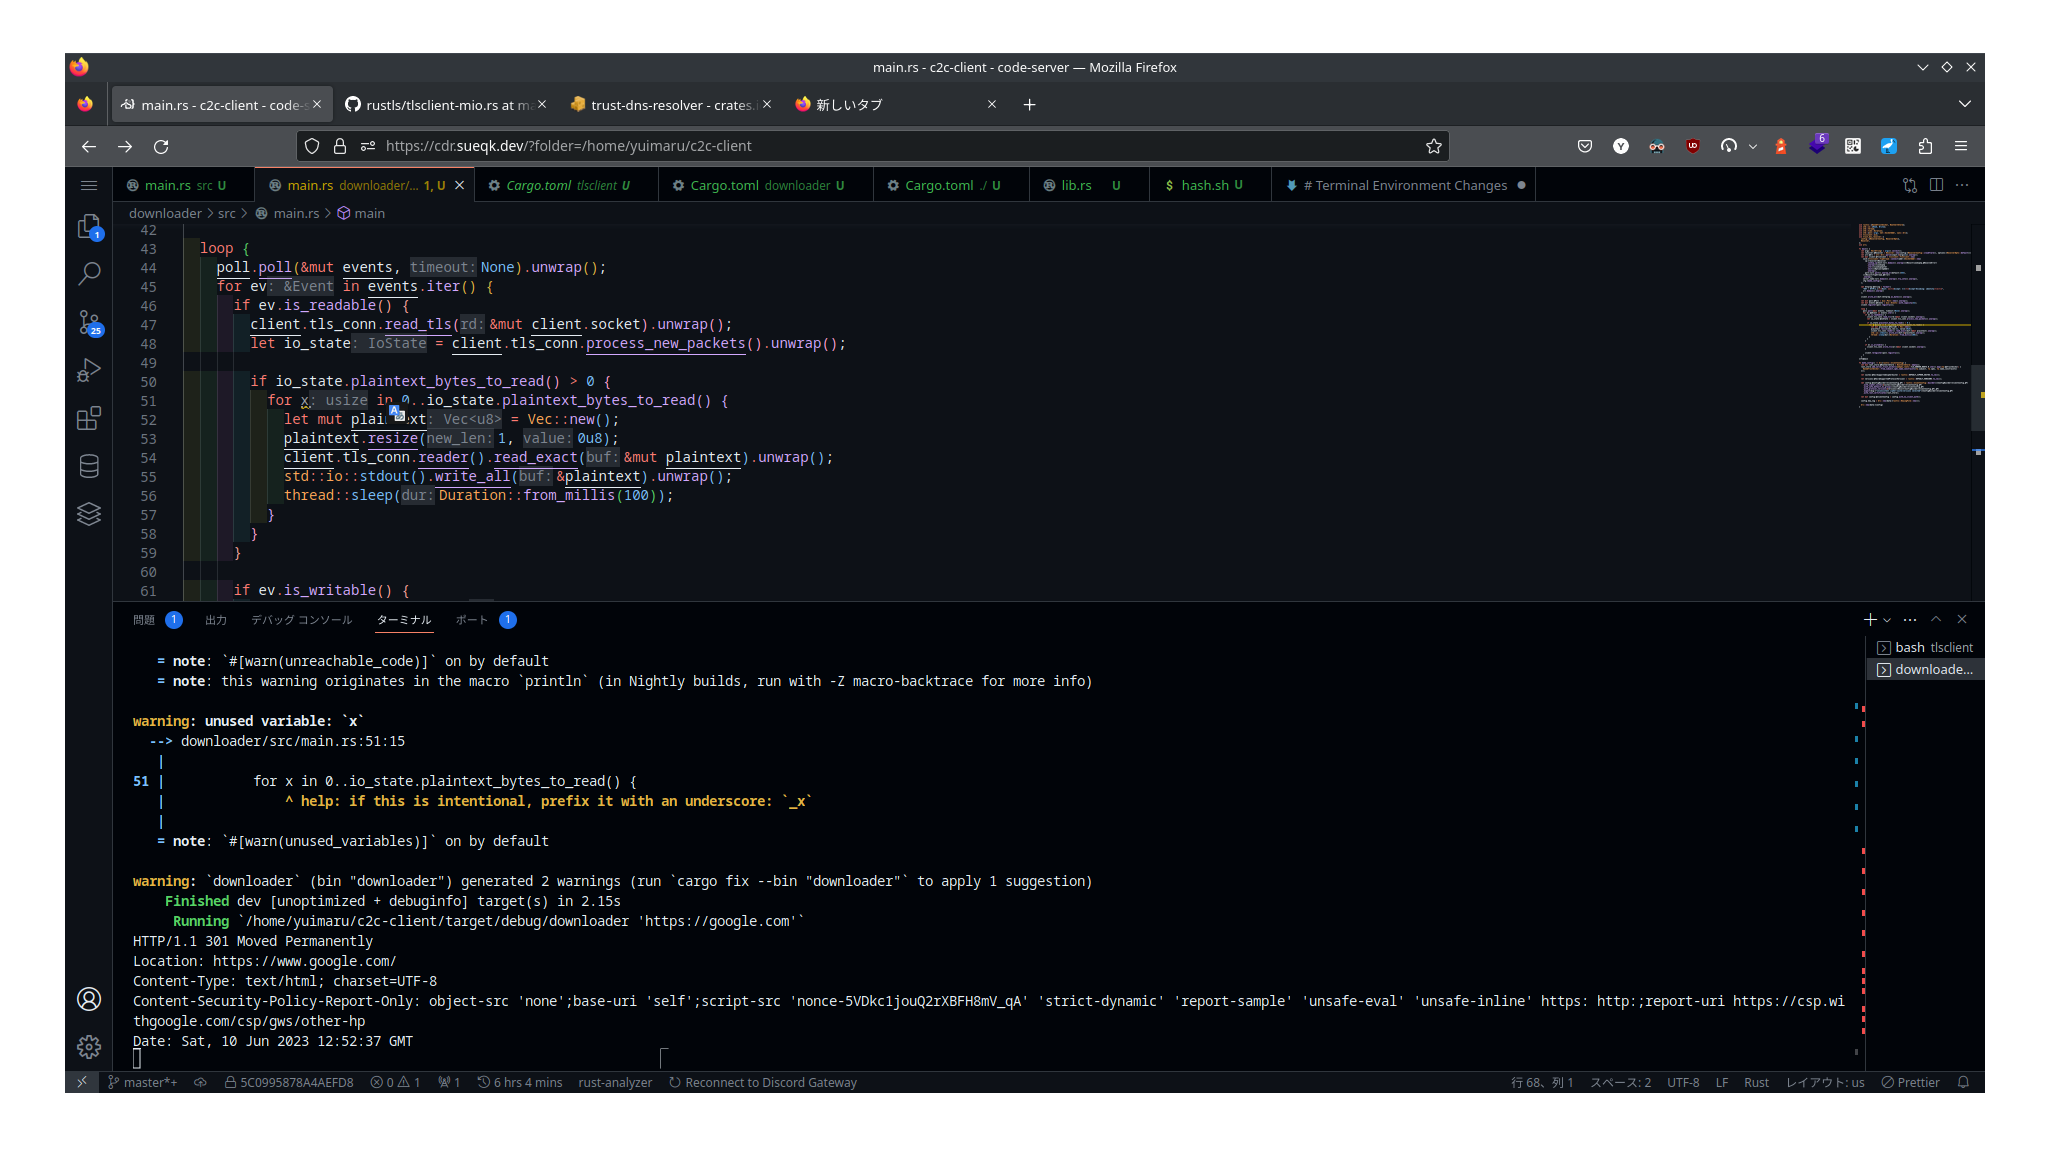The height and width of the screenshot is (1170, 2050).
Task: Maximize the terminal panel size
Action: [x=1936, y=620]
